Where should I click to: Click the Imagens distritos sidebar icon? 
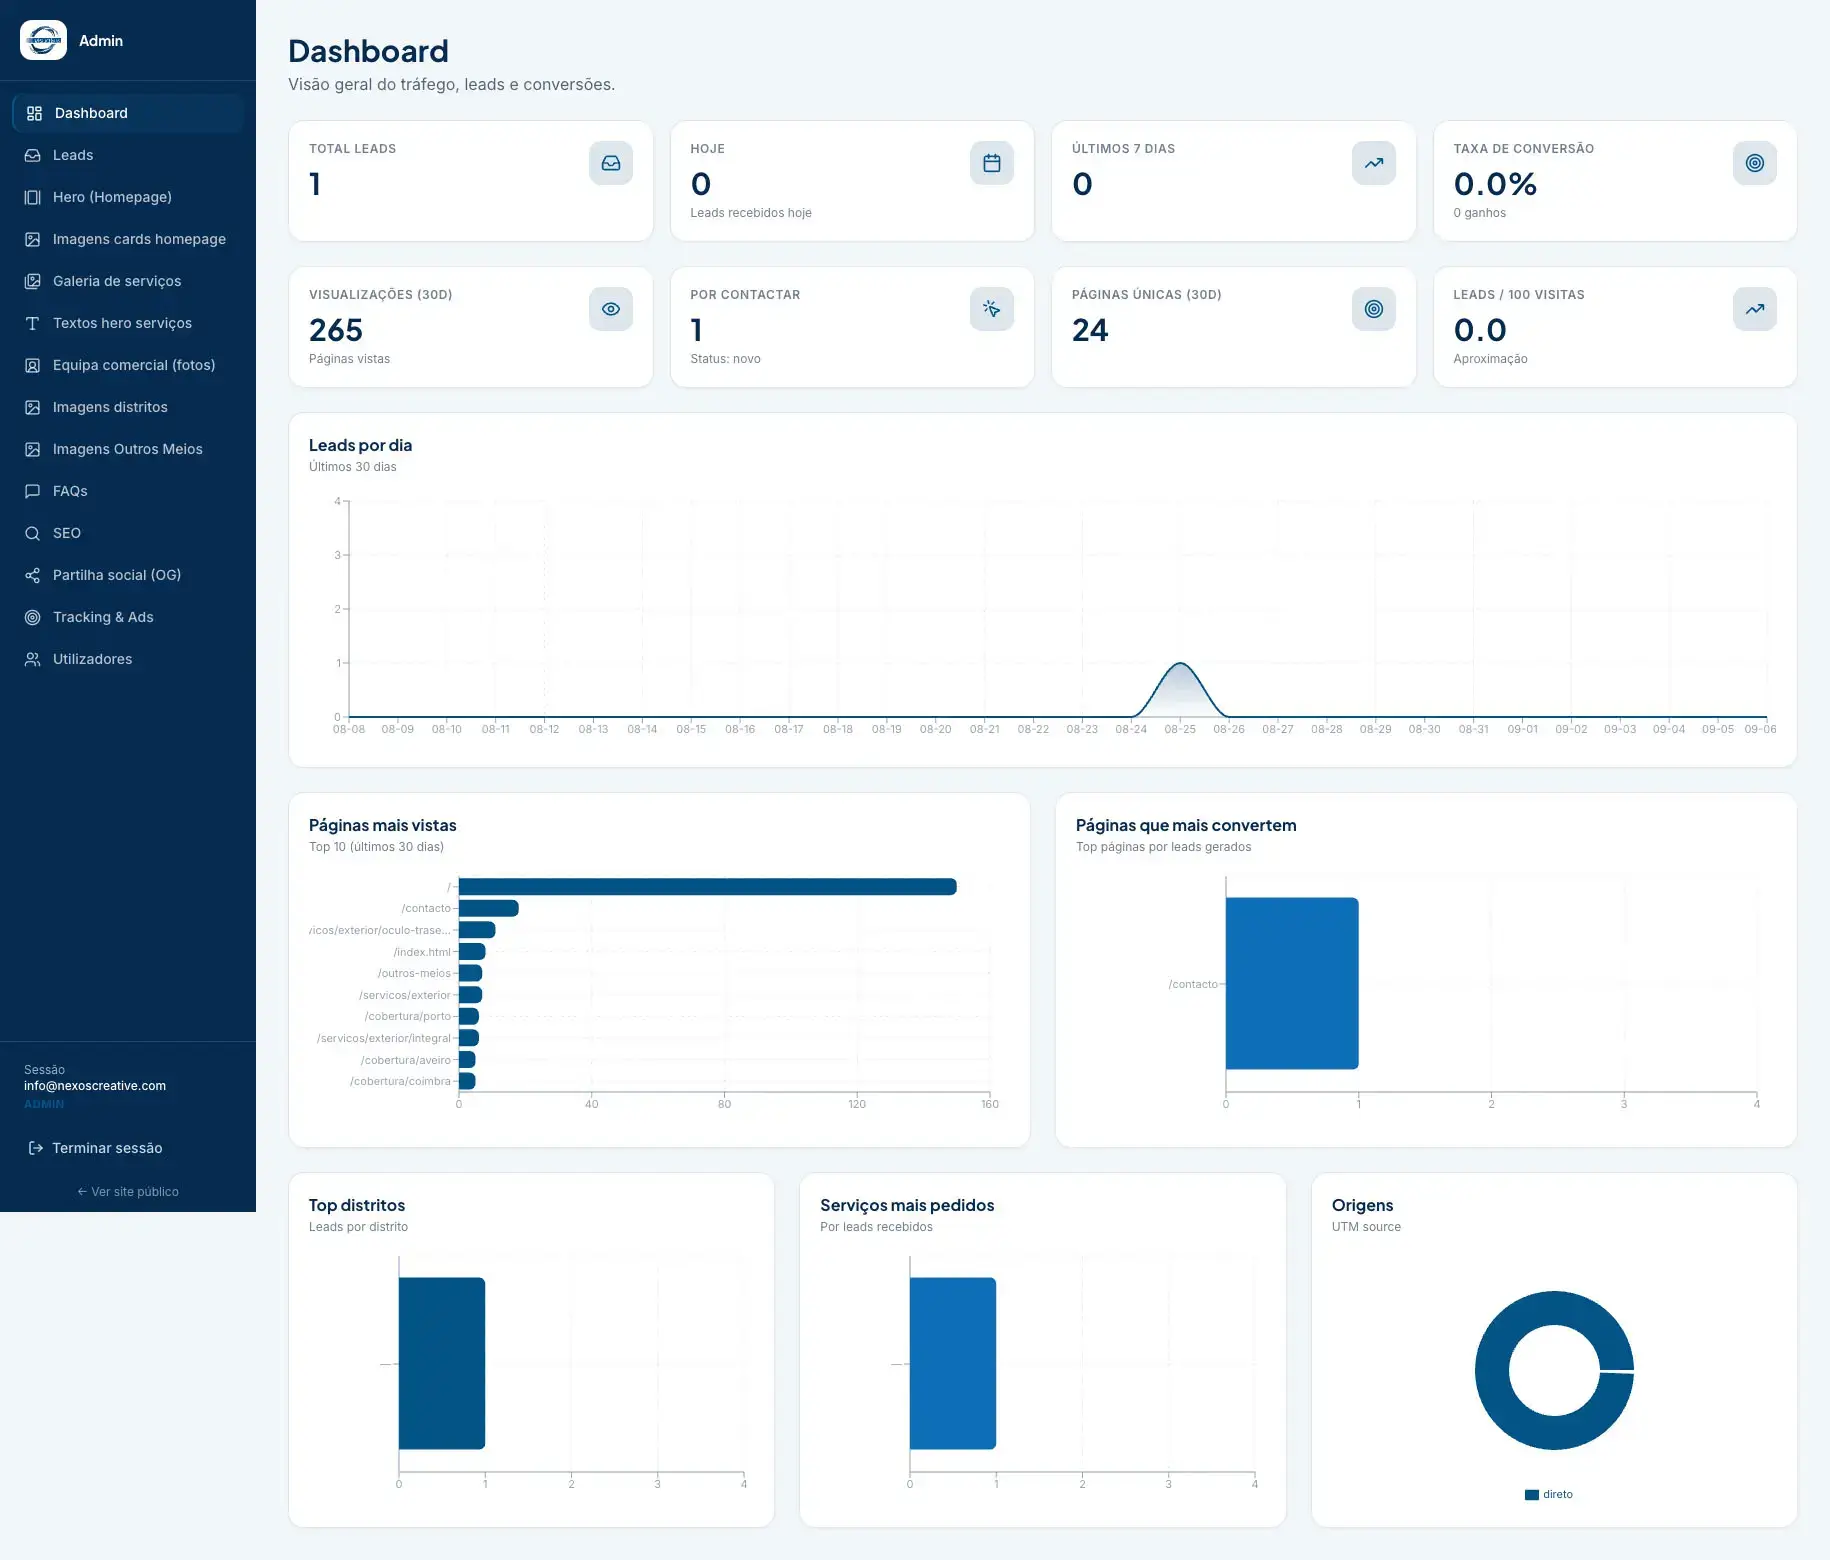[x=33, y=407]
